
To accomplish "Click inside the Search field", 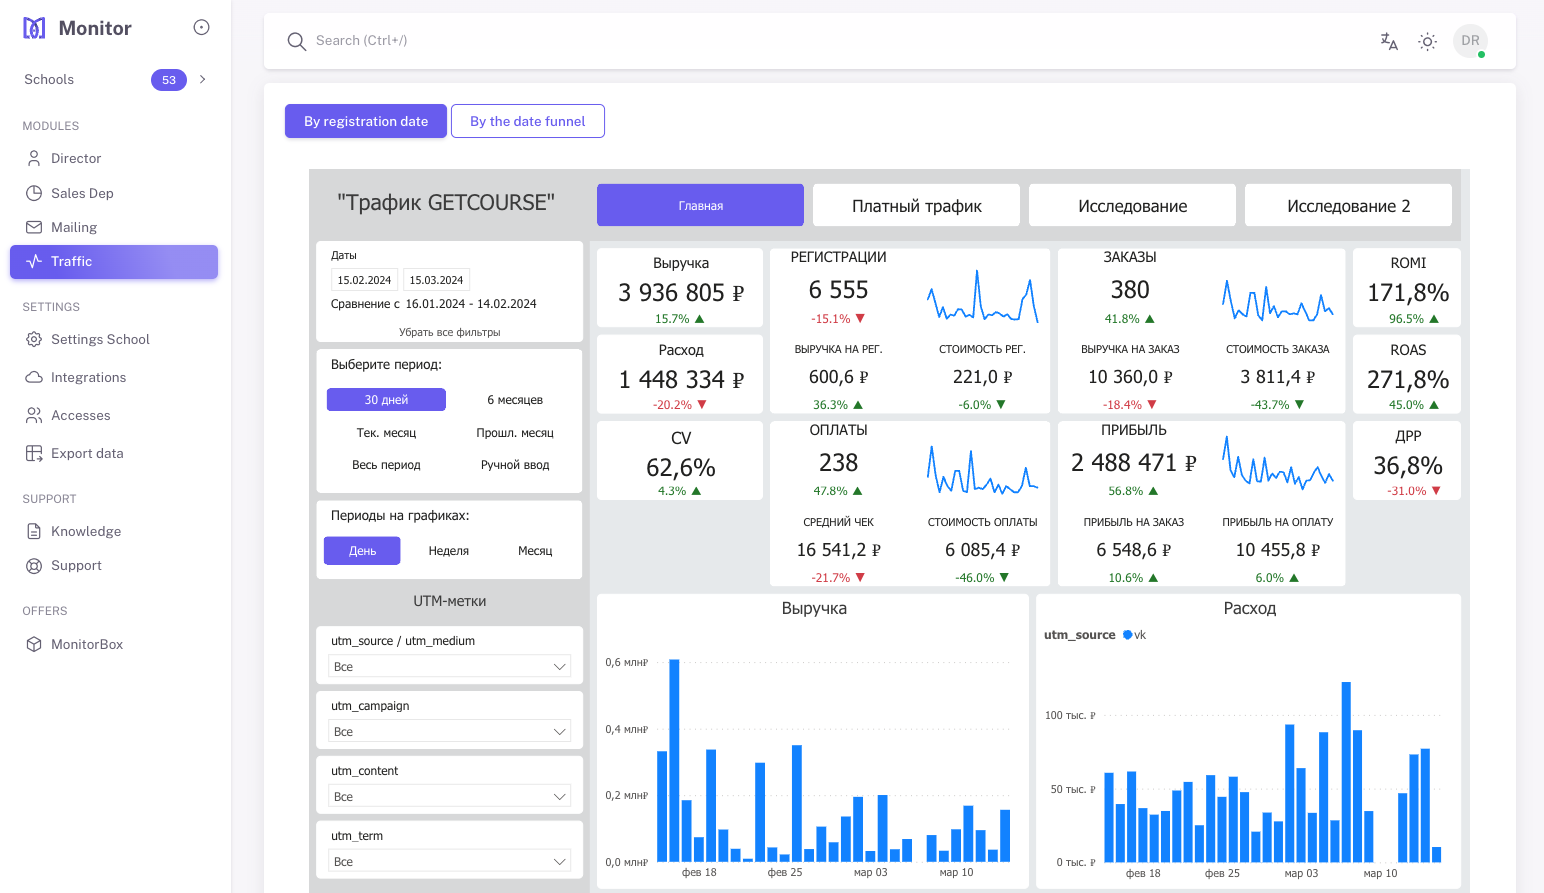I will click(700, 41).
